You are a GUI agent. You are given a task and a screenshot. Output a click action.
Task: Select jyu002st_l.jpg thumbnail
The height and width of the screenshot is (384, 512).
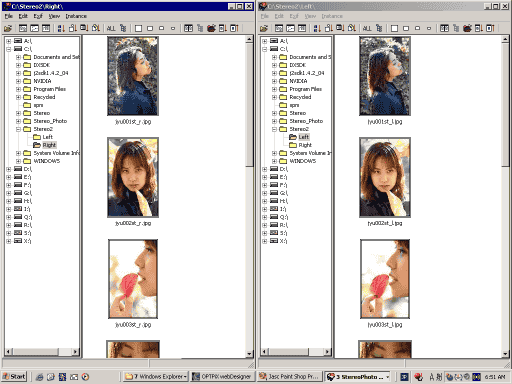click(385, 177)
